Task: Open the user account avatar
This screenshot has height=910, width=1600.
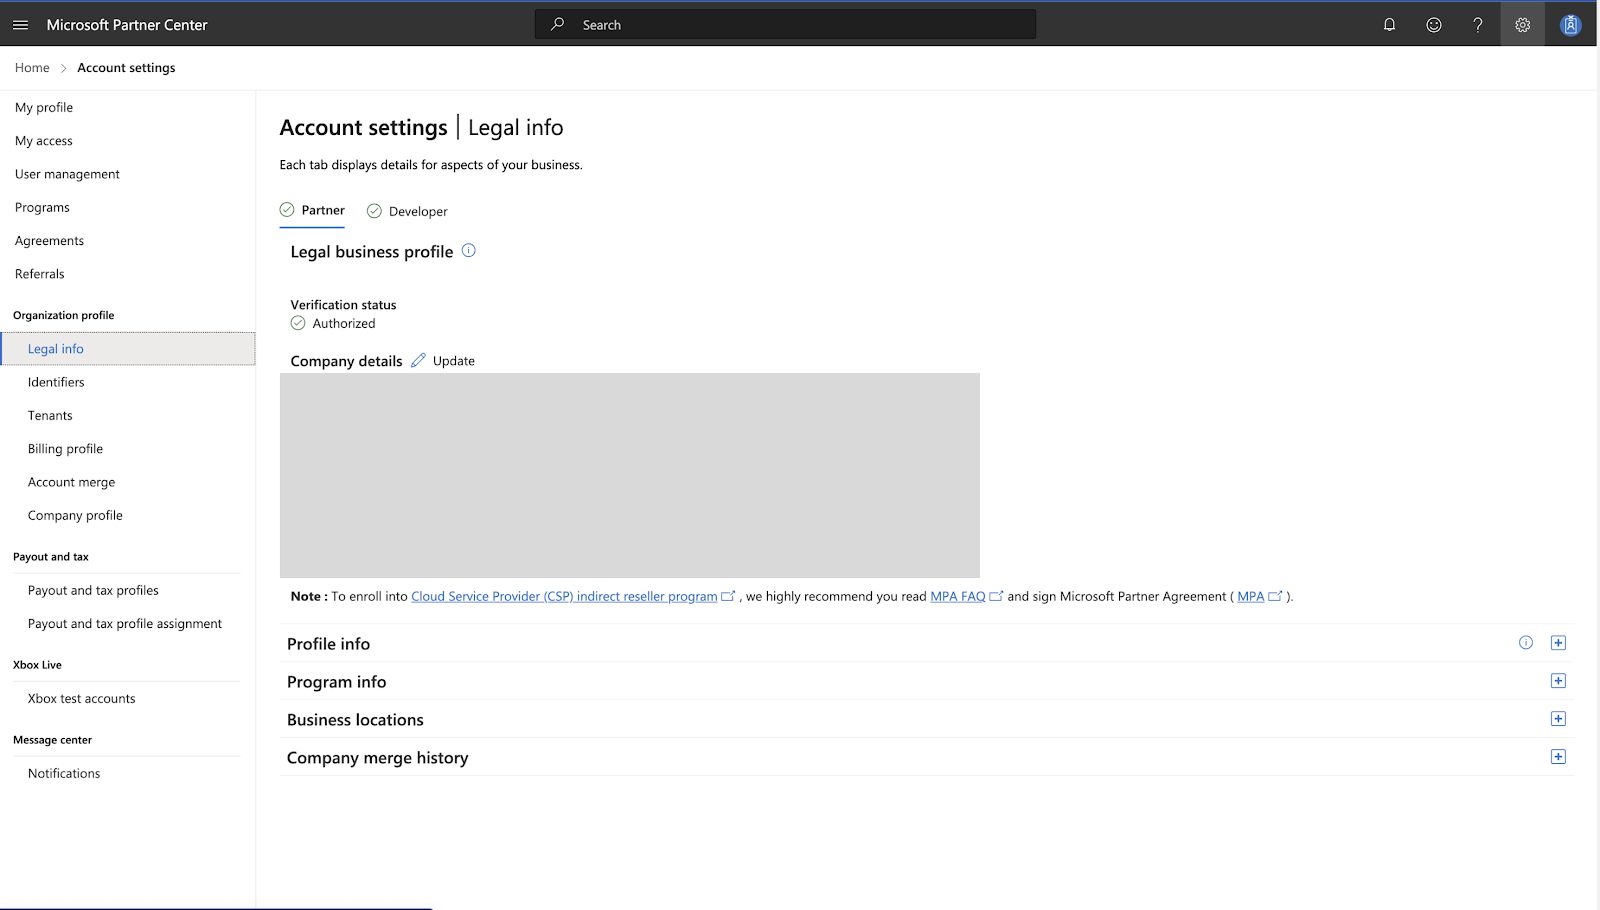Action: click(x=1570, y=25)
